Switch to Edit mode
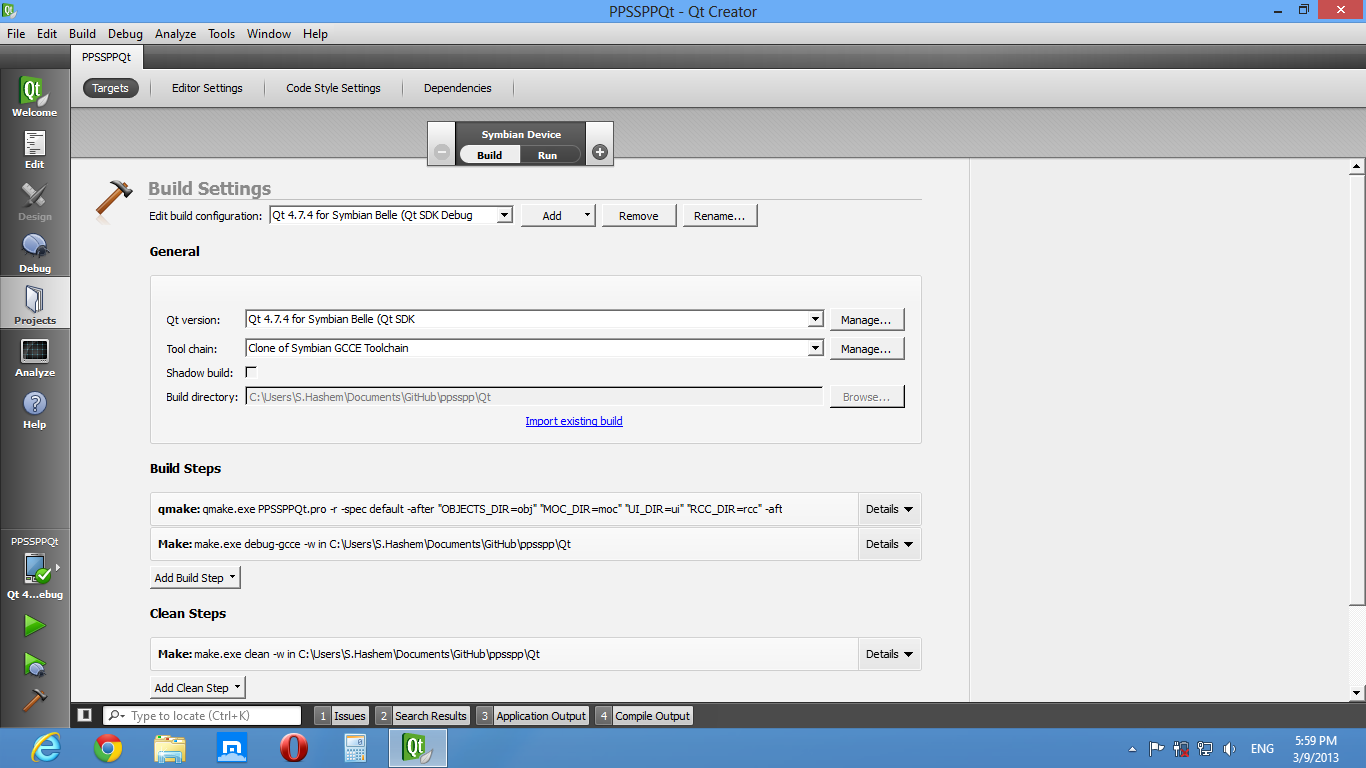Image resolution: width=1366 pixels, height=768 pixels. coord(35,149)
